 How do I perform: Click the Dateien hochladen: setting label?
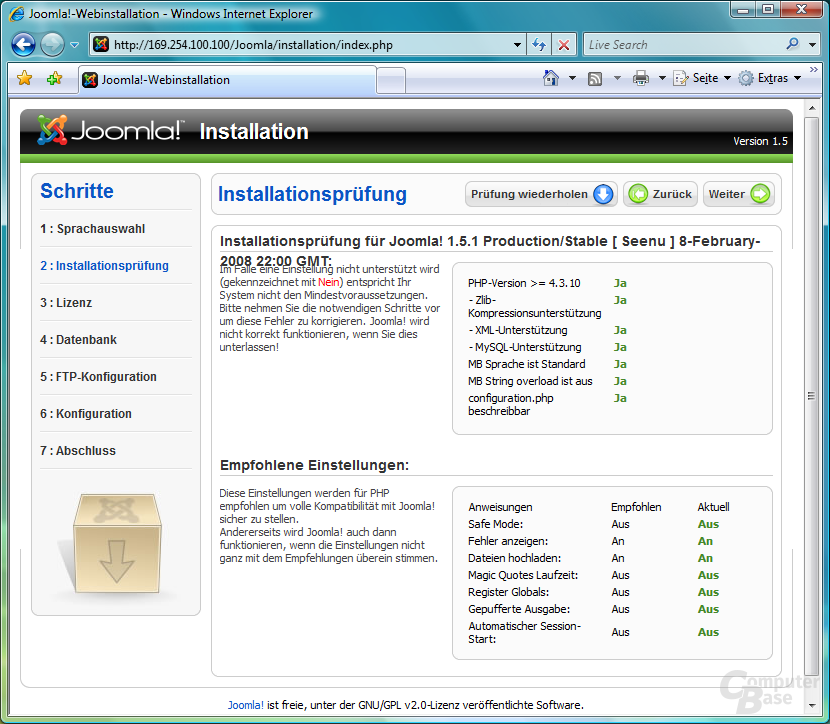pos(515,558)
